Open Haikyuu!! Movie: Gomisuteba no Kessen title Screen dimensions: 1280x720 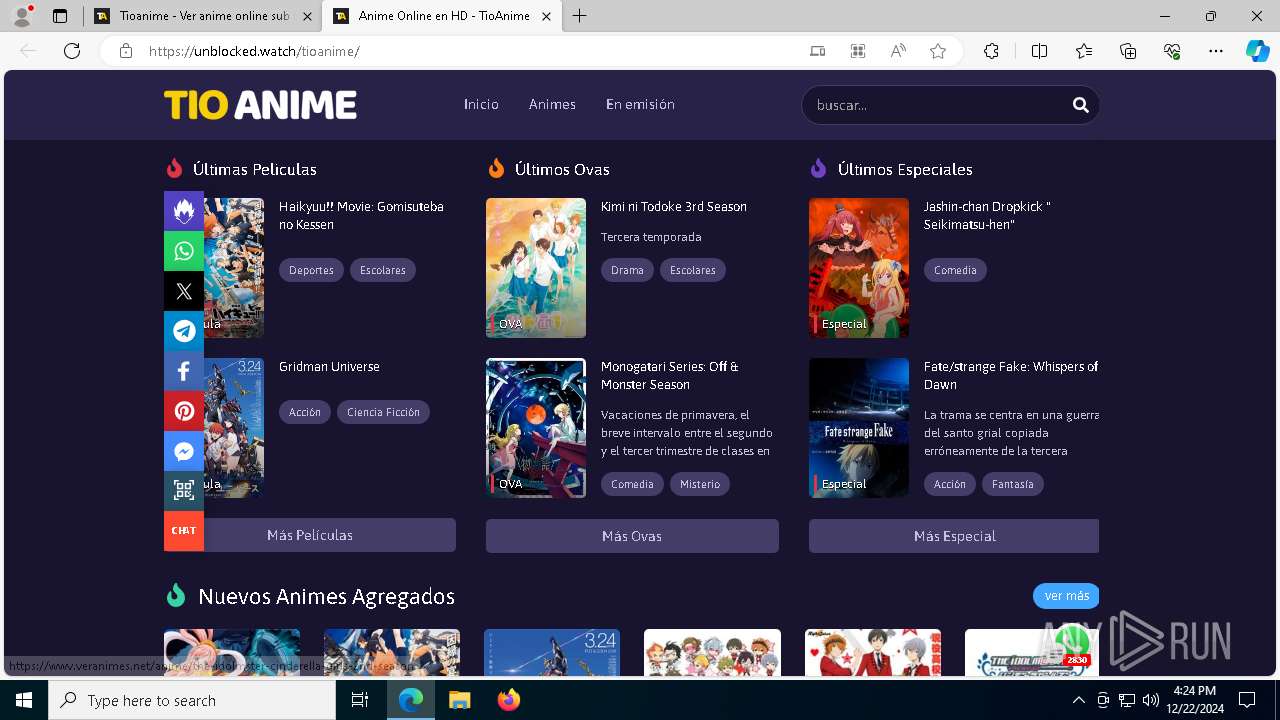361,215
